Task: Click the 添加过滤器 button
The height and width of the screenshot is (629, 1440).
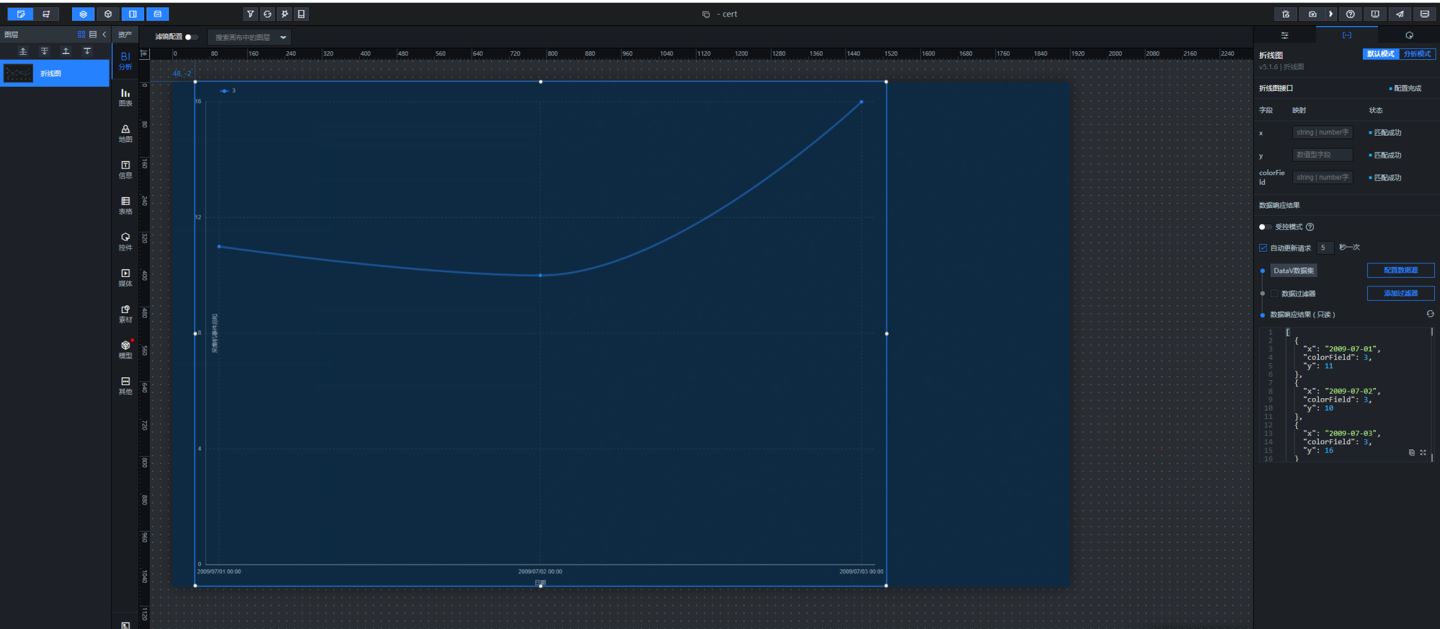Action: tap(1400, 293)
